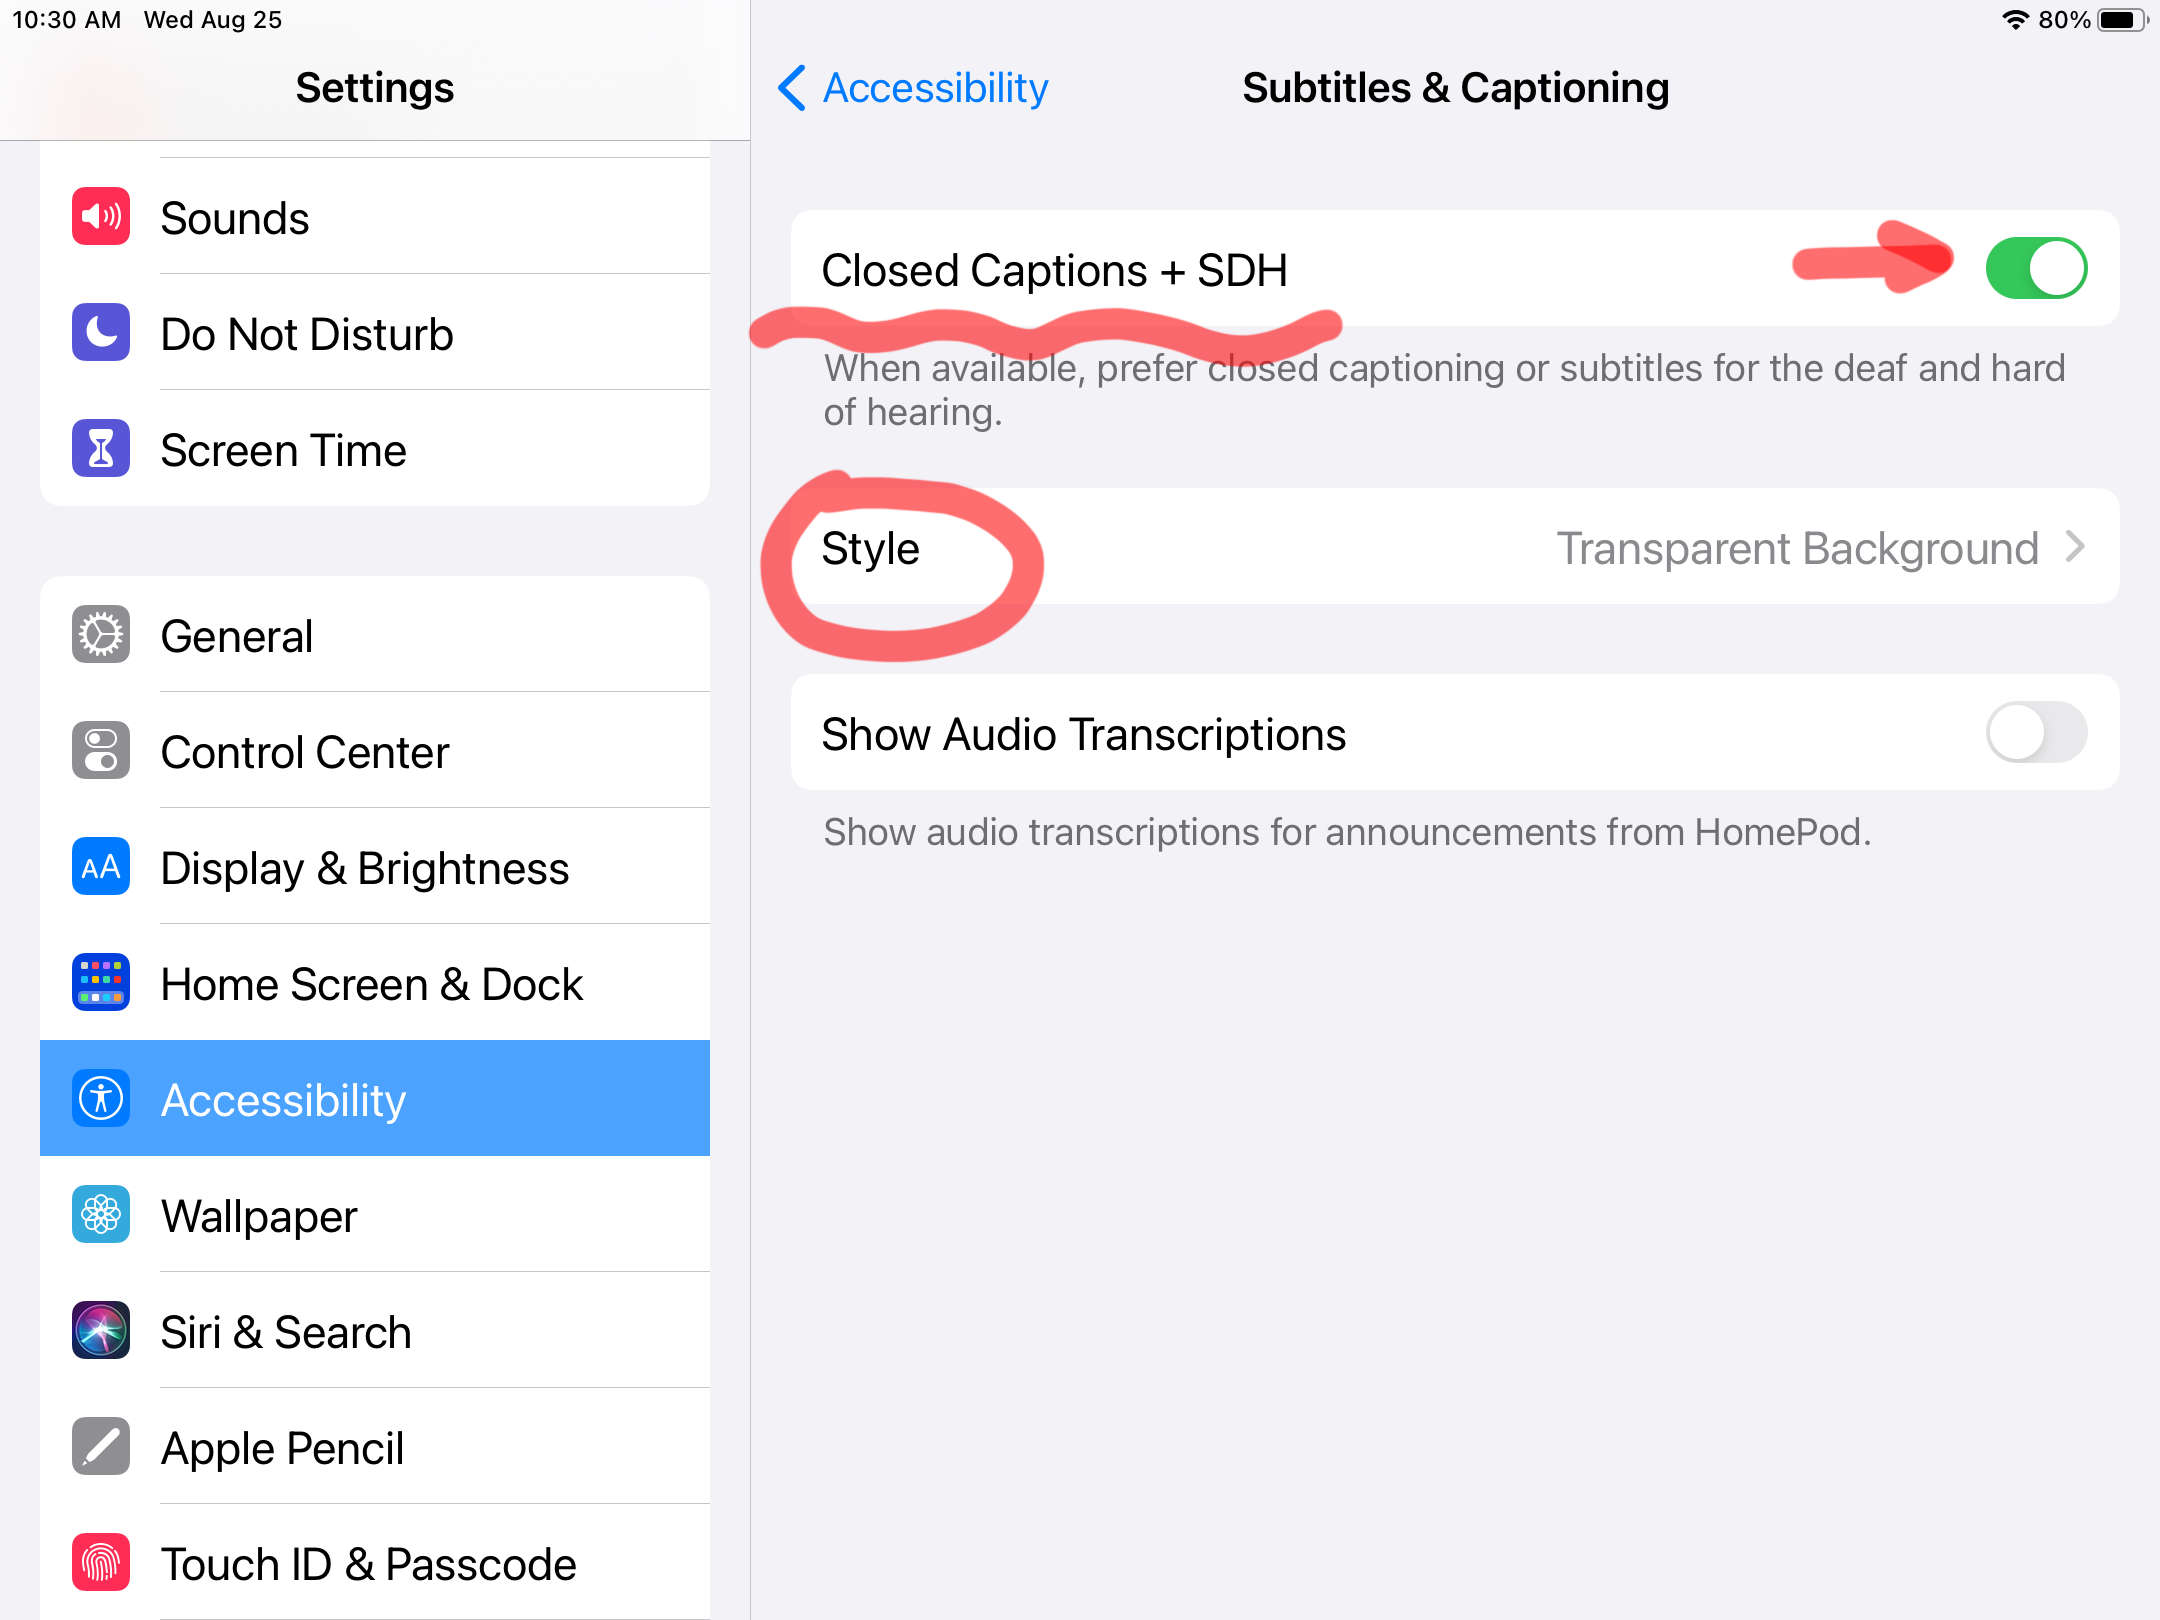
Task: Enable Show Audio Transcriptions switch
Action: pyautogui.click(x=2036, y=733)
